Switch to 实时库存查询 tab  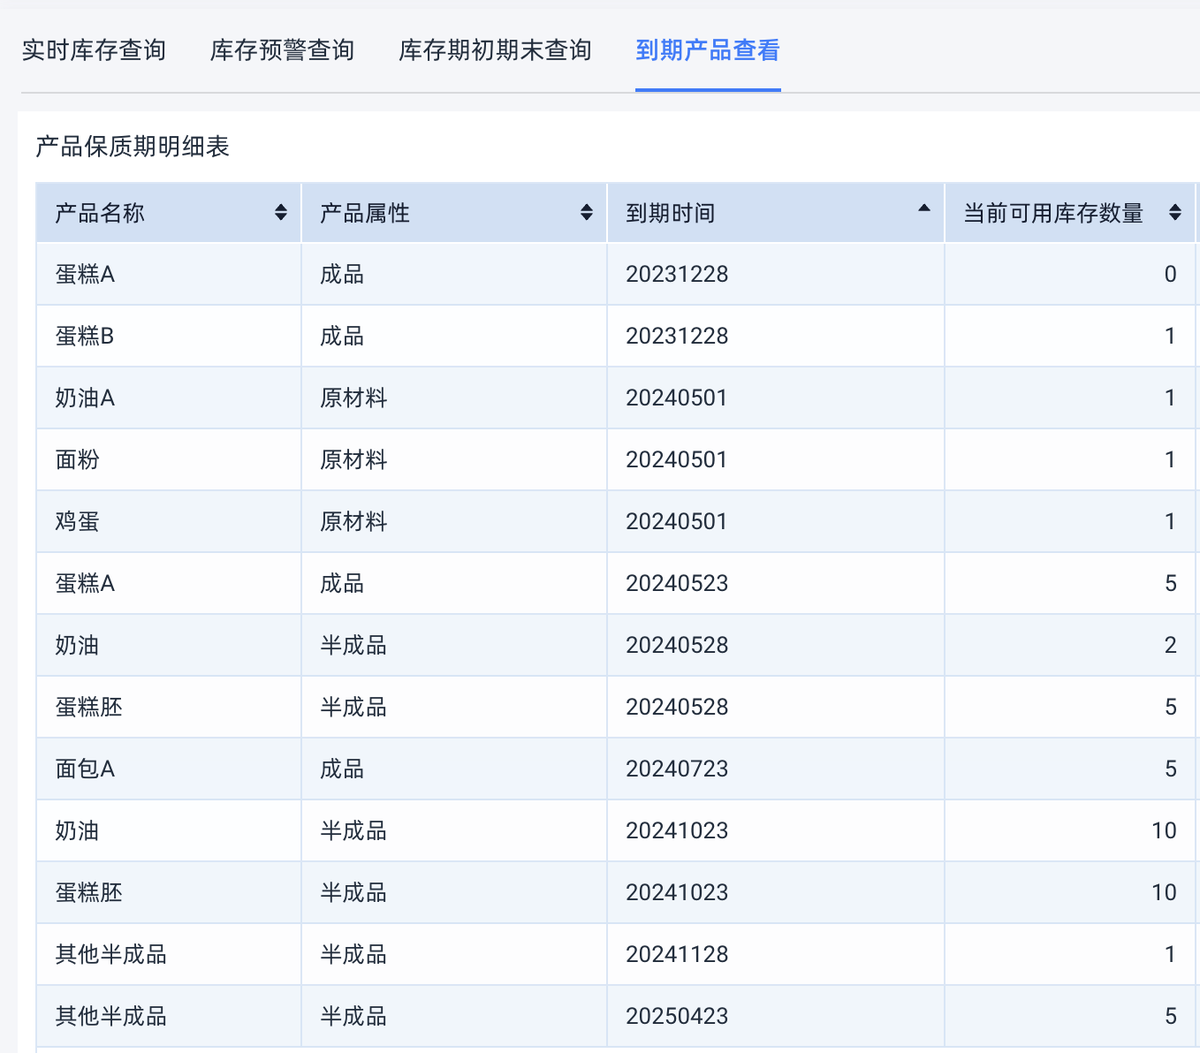point(94,51)
